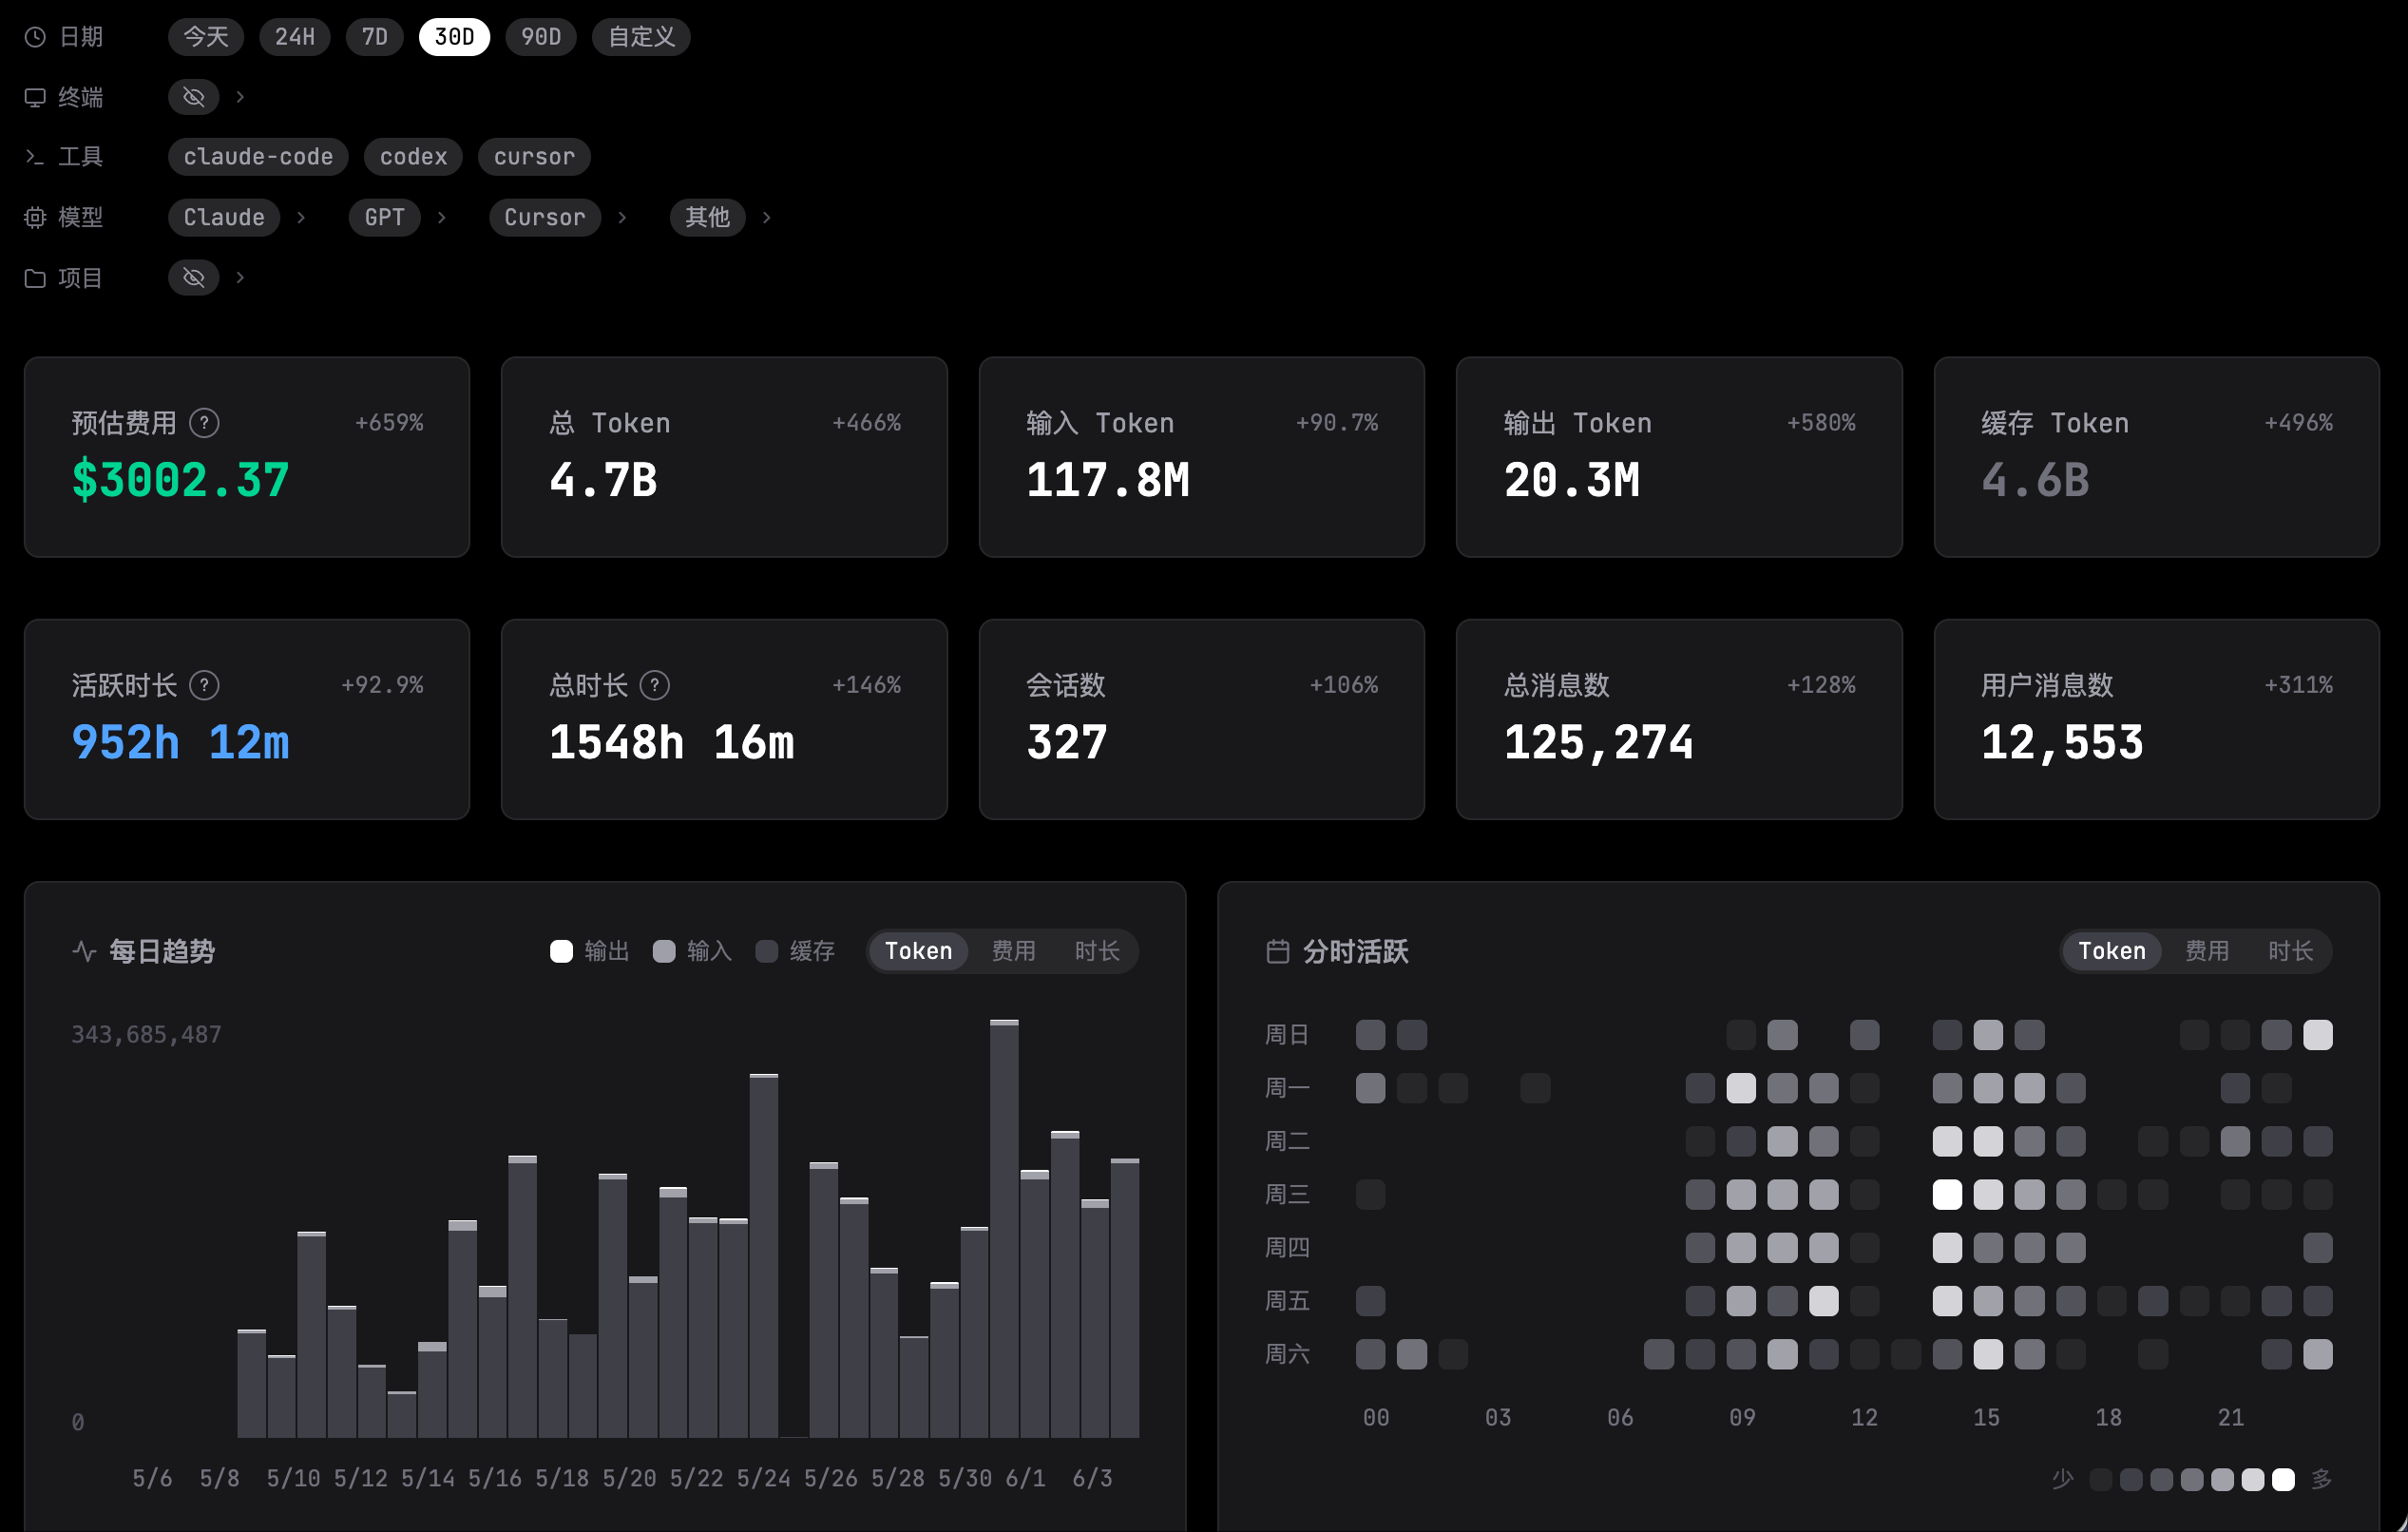This screenshot has height=1532, width=2408.
Task: Click the clock icon next to 日期
Action: coord(35,37)
